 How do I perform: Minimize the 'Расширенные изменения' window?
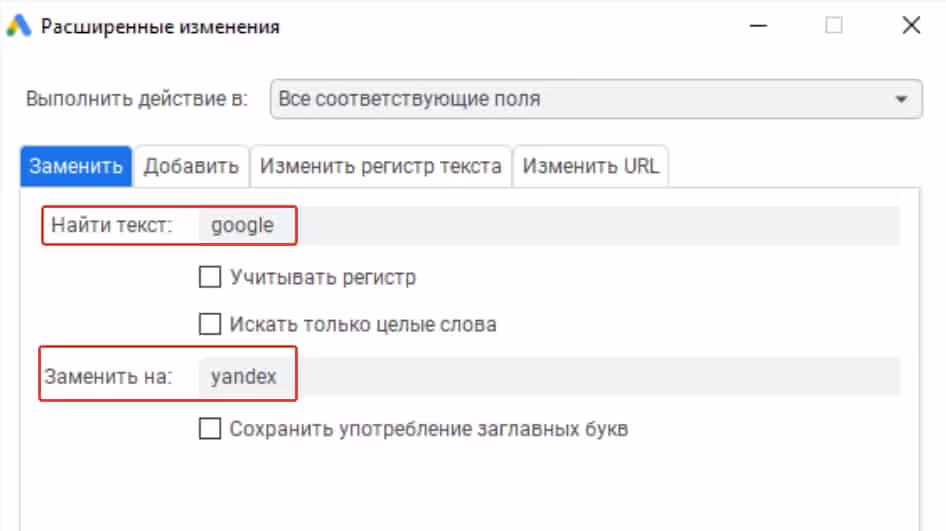(x=758, y=25)
